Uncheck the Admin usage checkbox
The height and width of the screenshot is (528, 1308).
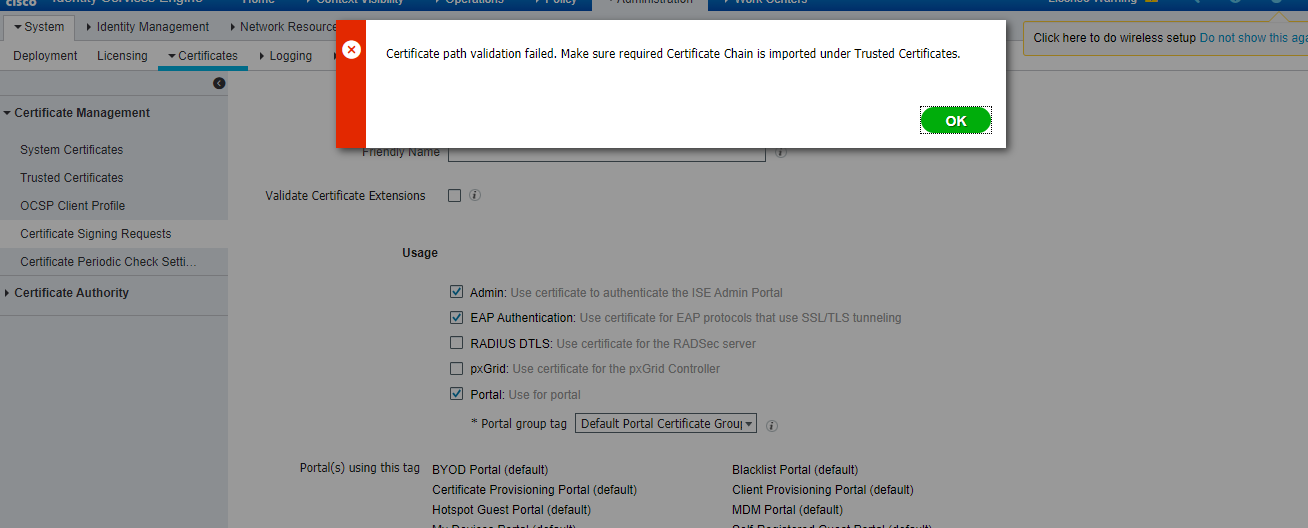[x=456, y=293]
